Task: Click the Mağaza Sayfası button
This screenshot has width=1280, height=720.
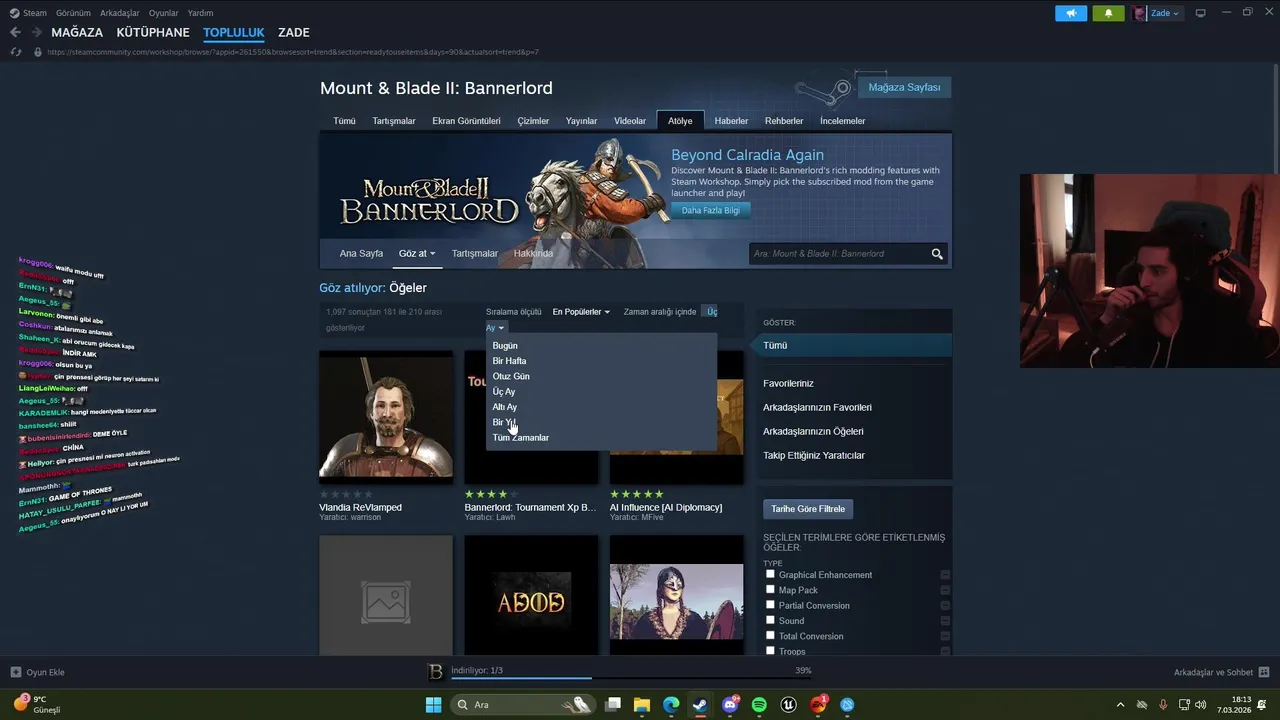Action: tap(904, 88)
